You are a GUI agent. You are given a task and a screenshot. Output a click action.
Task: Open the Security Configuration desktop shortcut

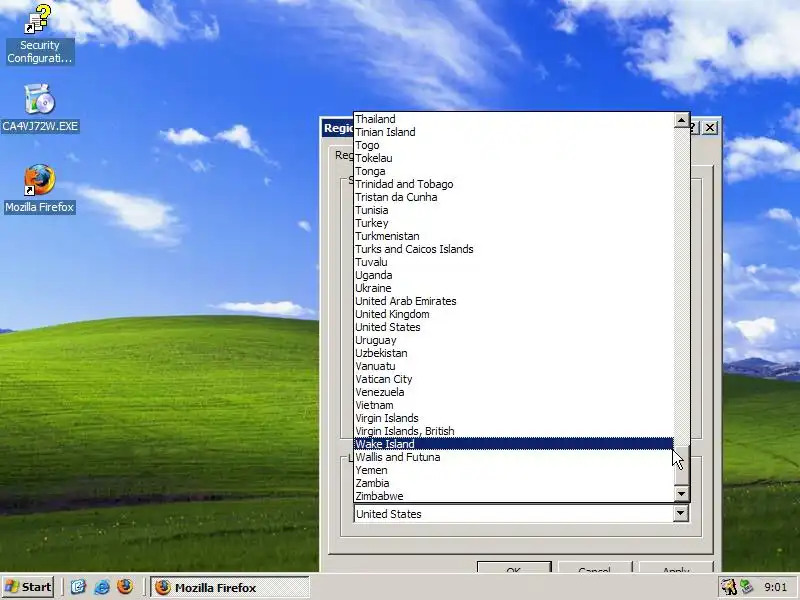coord(40,35)
